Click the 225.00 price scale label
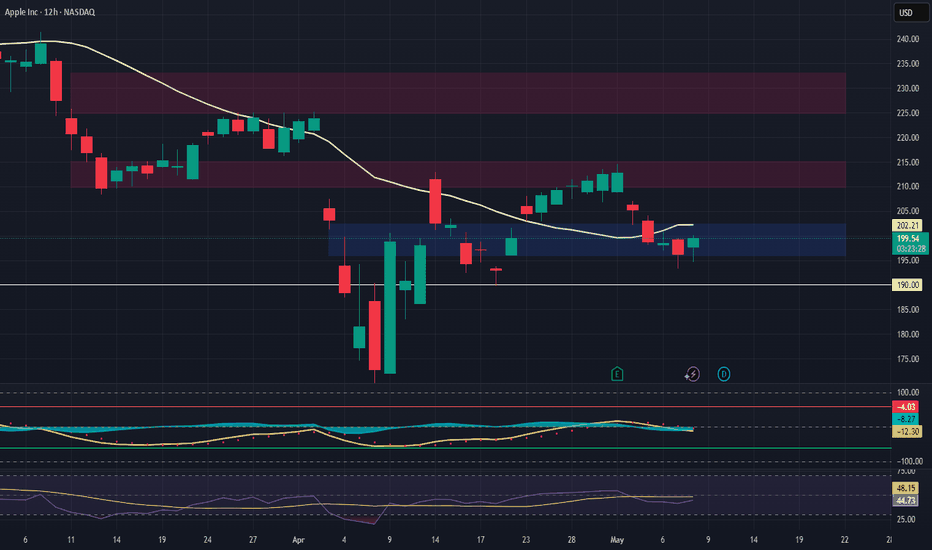This screenshot has height=550, width=932. [x=908, y=113]
